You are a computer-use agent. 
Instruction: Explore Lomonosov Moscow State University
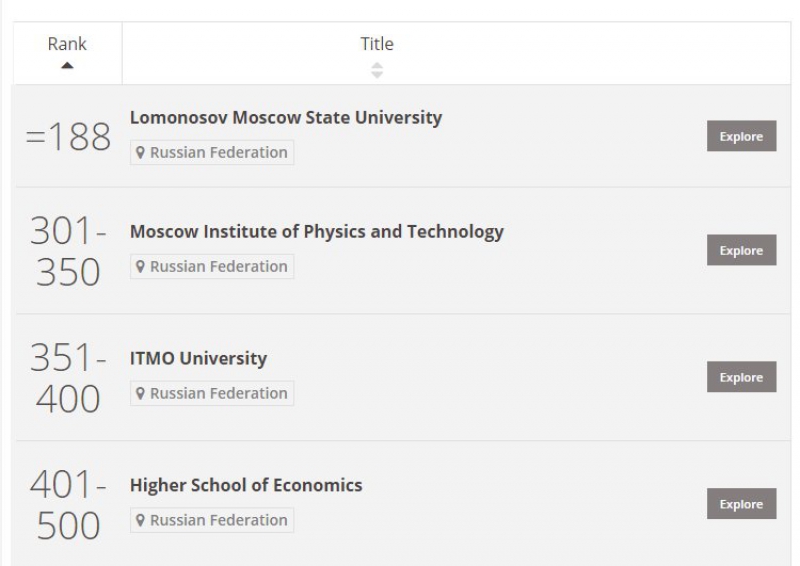[741, 136]
